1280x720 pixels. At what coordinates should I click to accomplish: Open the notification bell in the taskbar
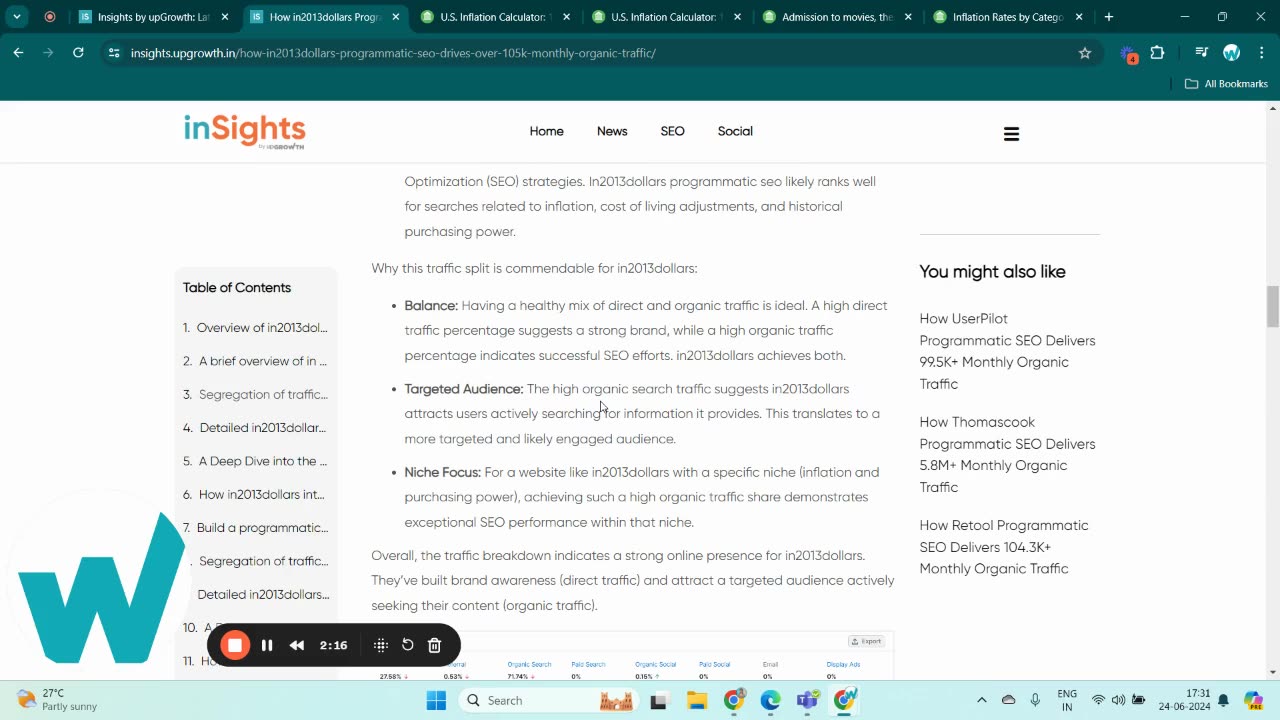coord(1223,700)
